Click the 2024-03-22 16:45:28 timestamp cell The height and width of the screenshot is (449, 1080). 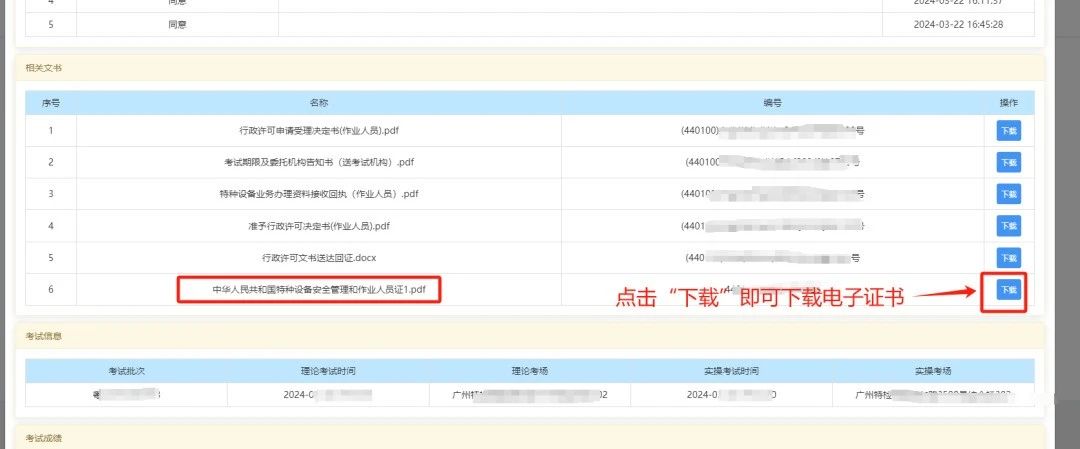tap(957, 24)
